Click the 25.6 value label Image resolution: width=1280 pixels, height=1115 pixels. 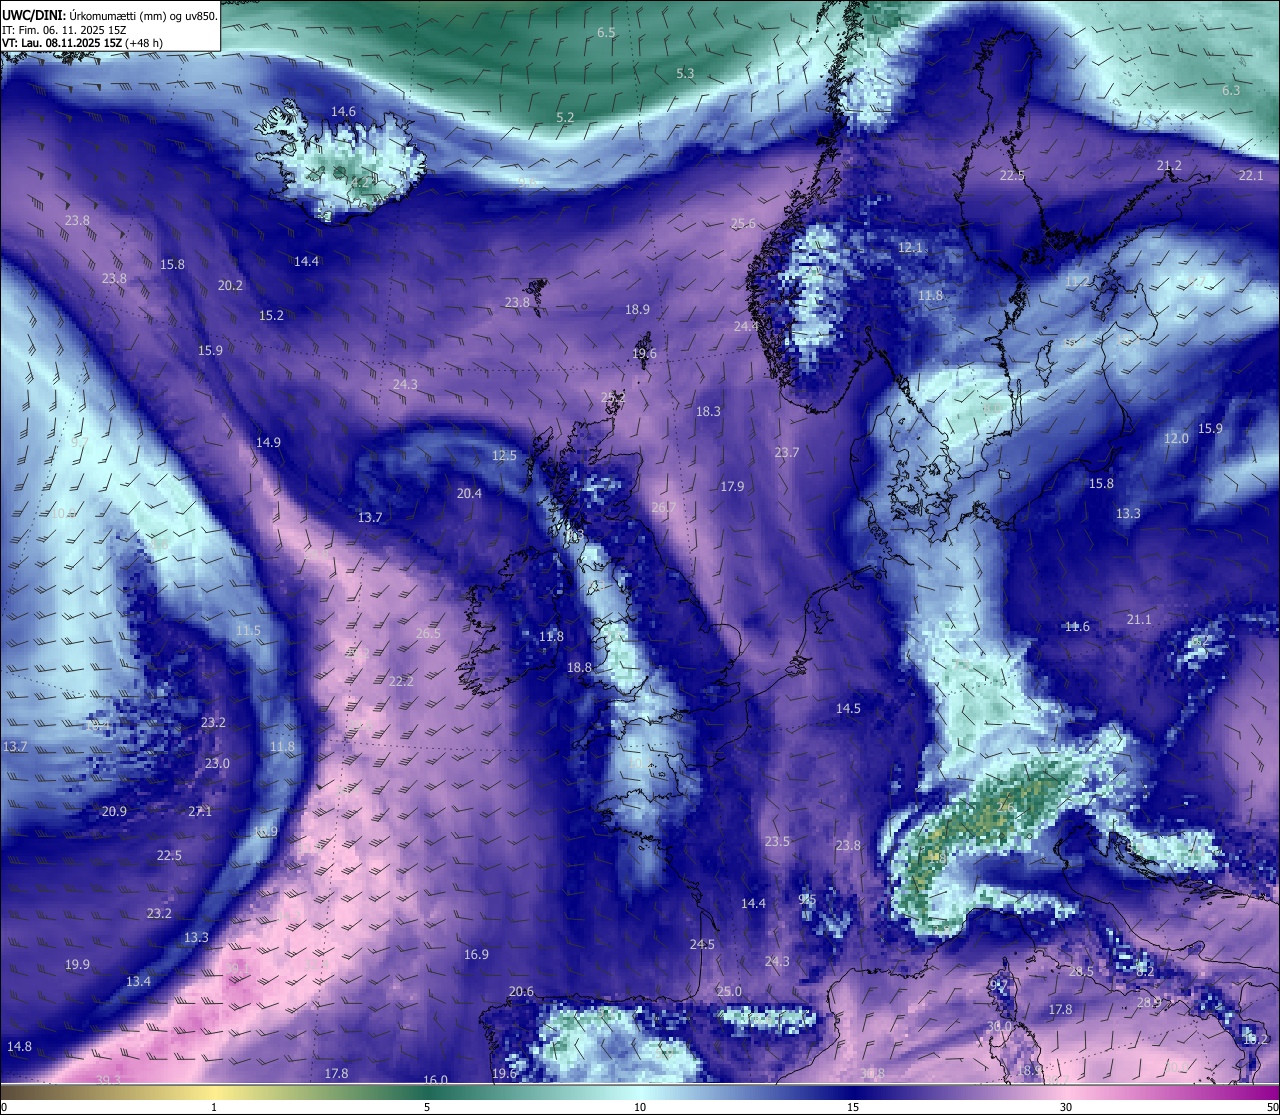743,223
